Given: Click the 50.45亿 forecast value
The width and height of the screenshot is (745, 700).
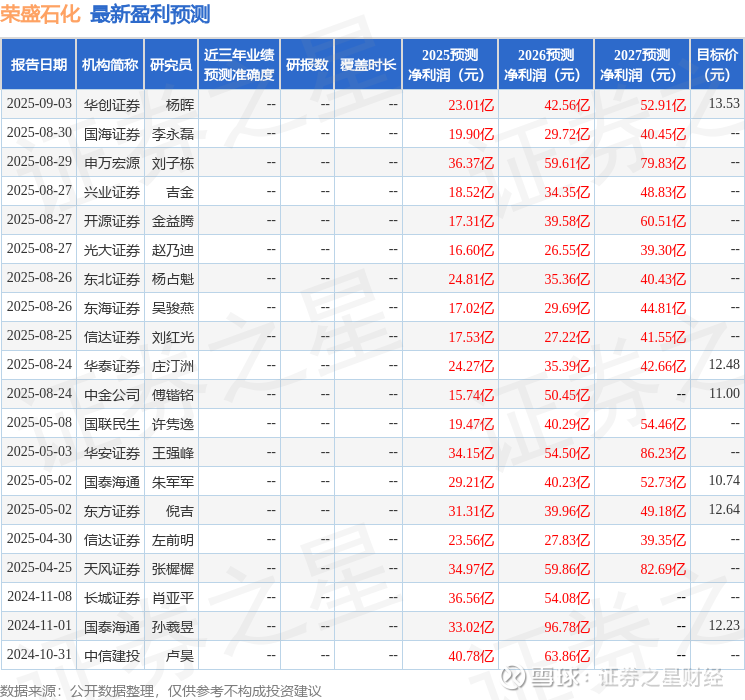Looking at the screenshot, I should click(x=567, y=395).
